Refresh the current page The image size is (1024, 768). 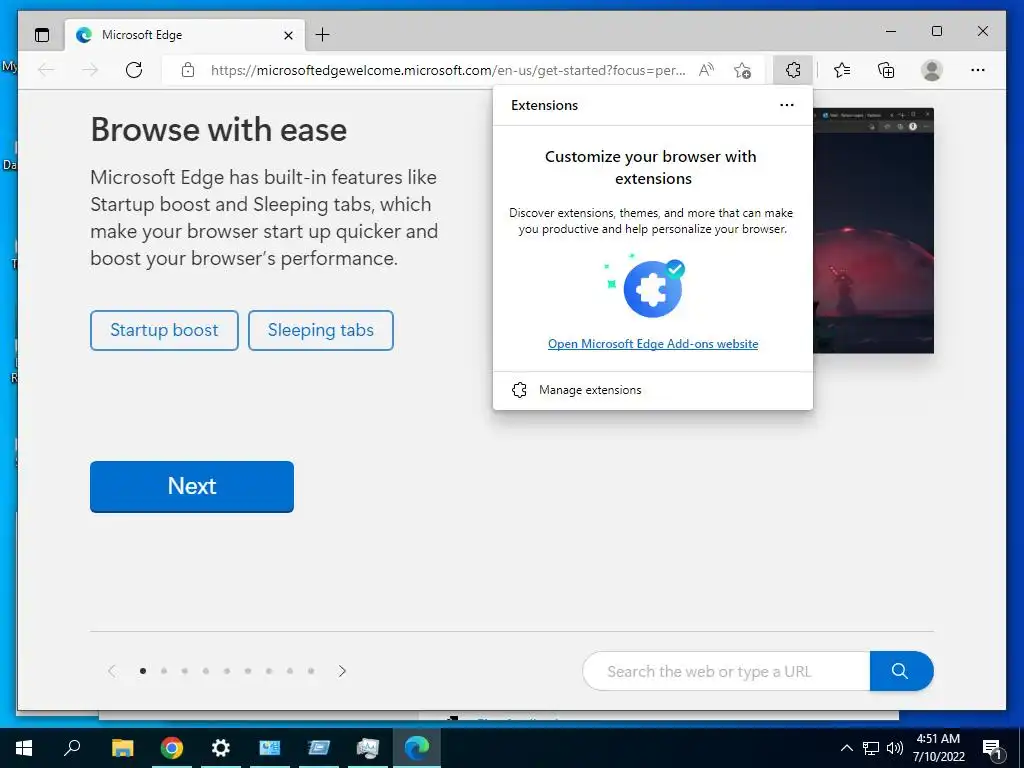(134, 70)
